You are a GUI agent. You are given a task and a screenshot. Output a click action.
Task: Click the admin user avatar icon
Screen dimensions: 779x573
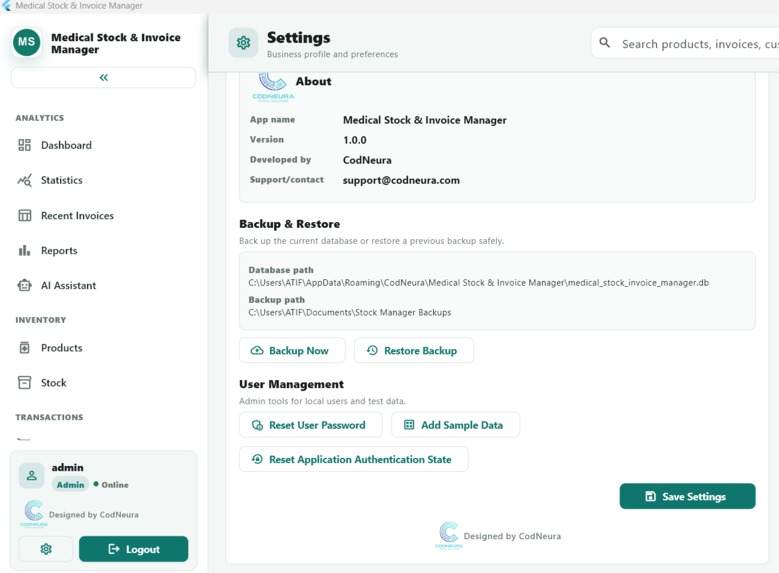point(31,476)
